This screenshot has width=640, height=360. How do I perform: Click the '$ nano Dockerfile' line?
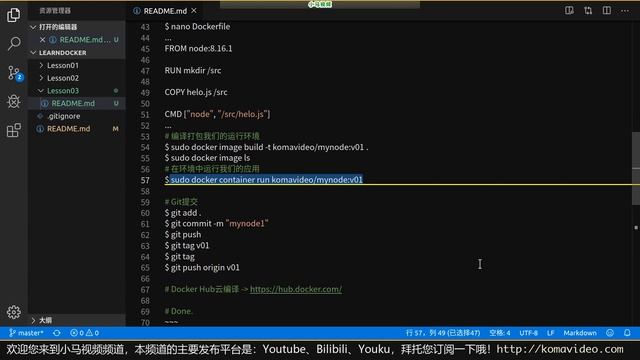pos(197,27)
